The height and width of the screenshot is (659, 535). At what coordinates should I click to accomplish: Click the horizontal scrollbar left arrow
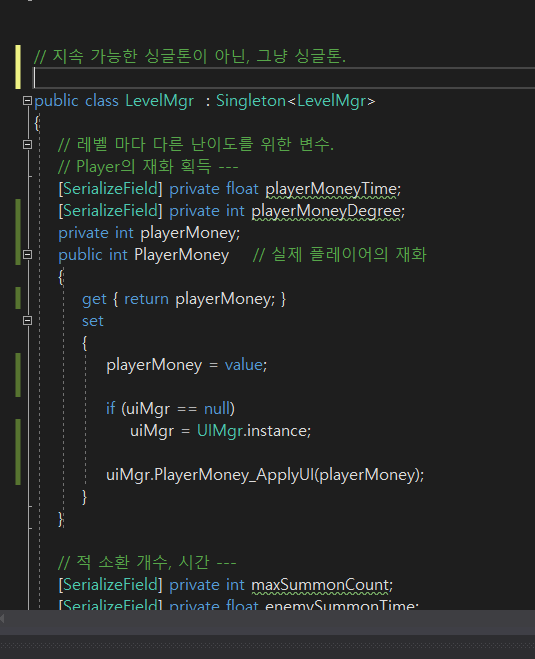pos(3,618)
